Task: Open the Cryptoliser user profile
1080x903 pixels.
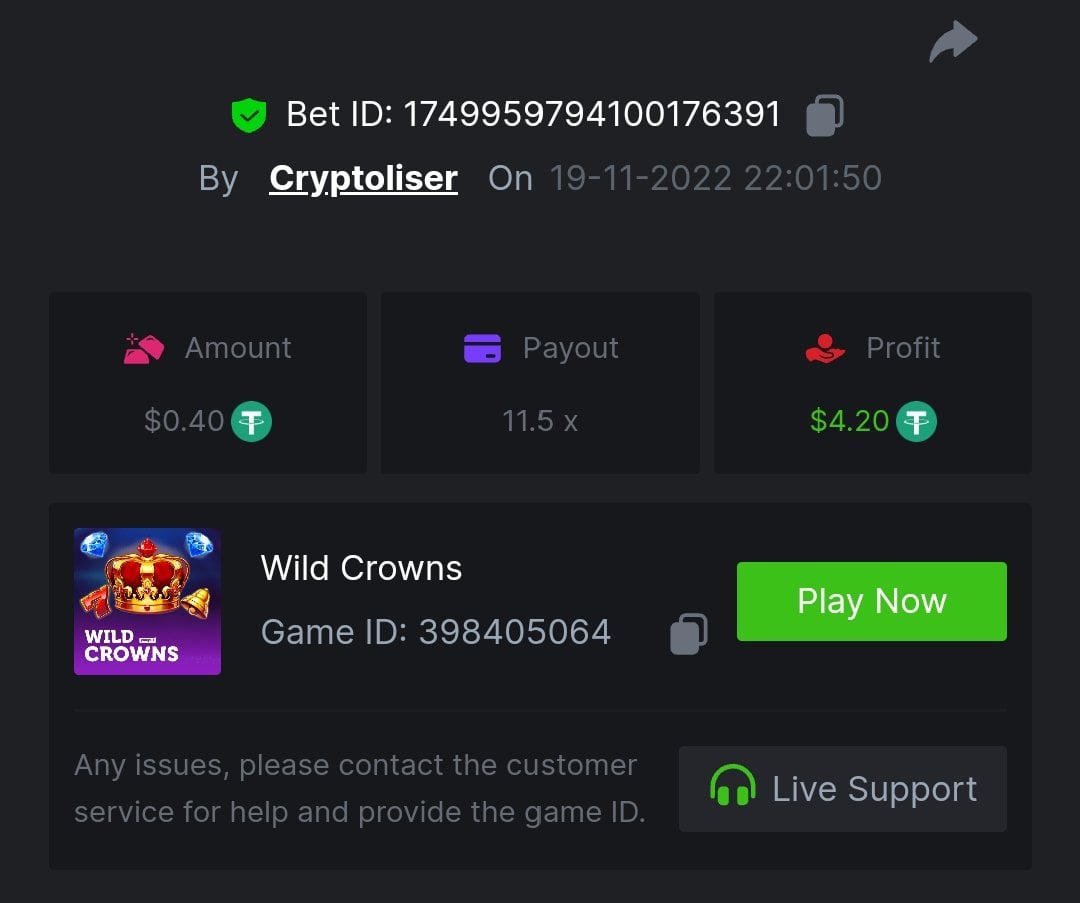Action: pyautogui.click(x=363, y=178)
